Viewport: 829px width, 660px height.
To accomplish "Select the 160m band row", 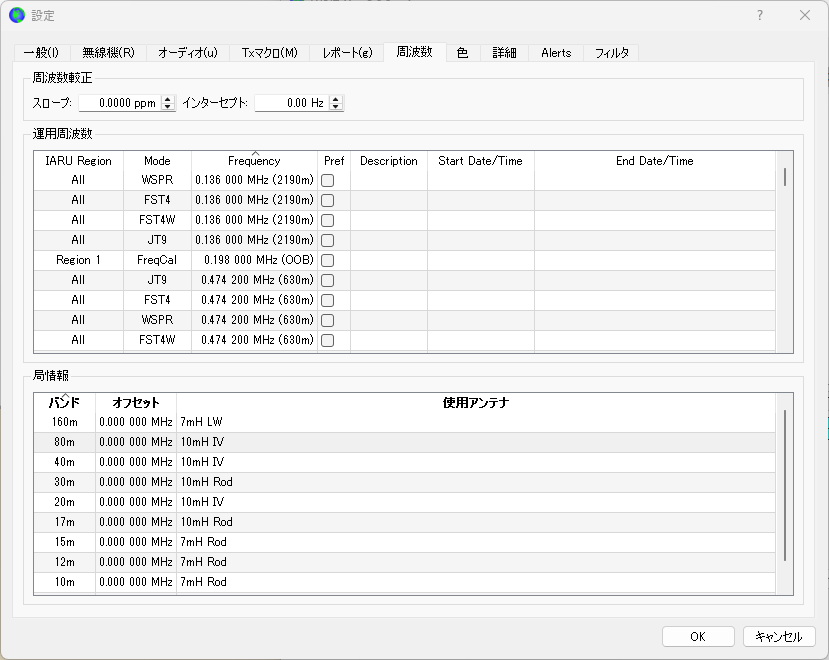I will [404, 422].
